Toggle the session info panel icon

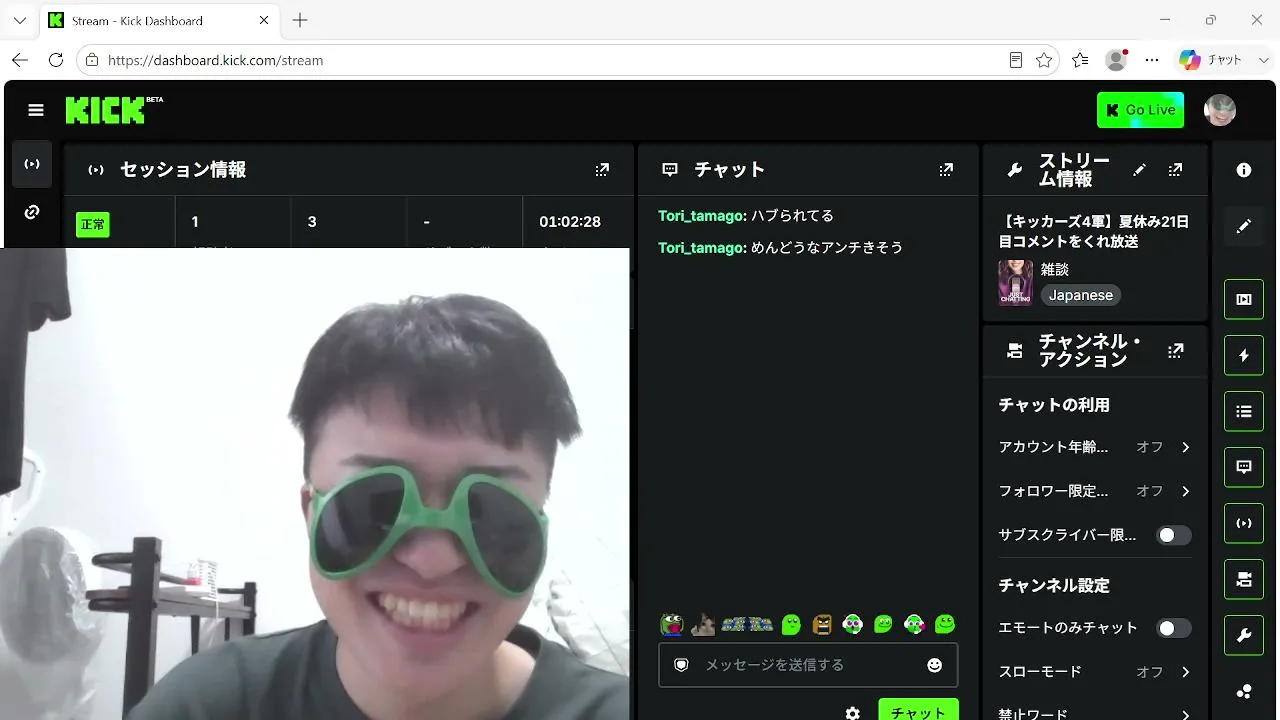coord(1244,523)
